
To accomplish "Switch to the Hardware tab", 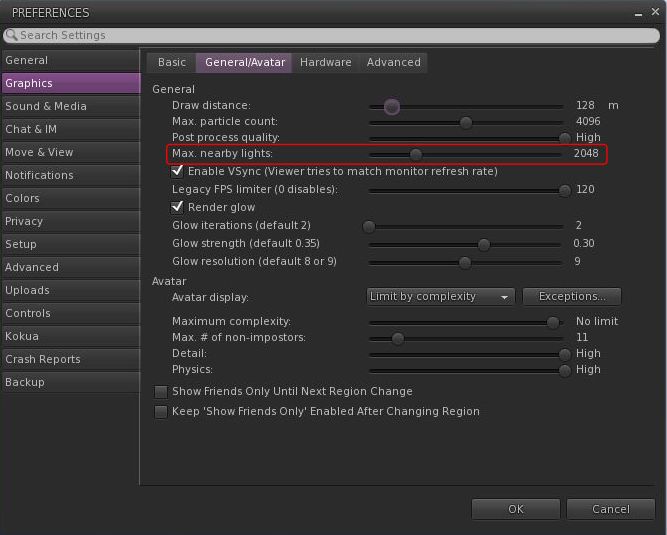I will [325, 62].
